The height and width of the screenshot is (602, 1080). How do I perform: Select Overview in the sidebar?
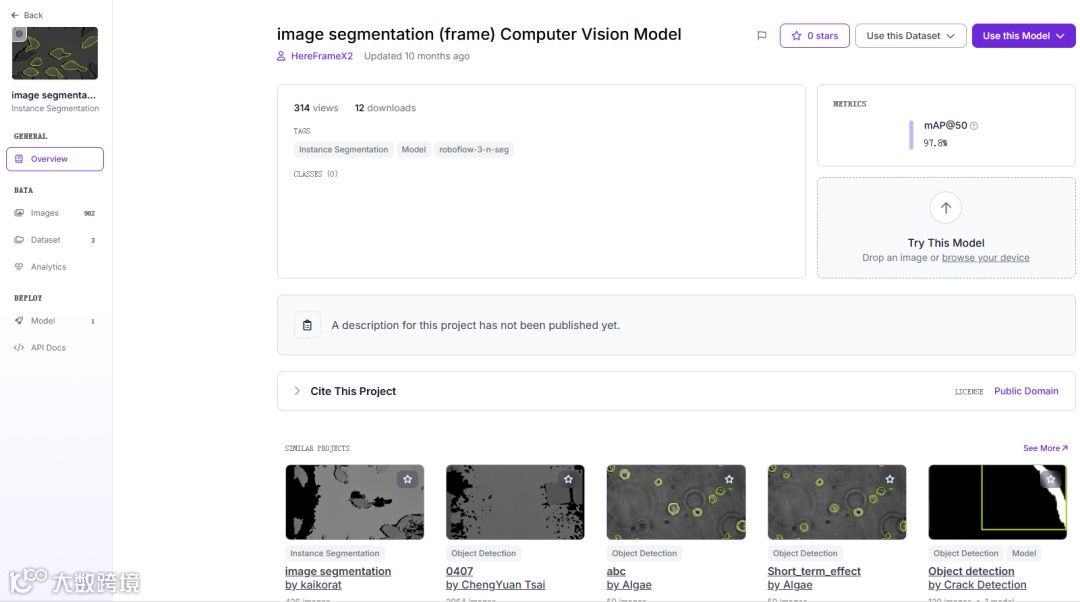(x=55, y=159)
